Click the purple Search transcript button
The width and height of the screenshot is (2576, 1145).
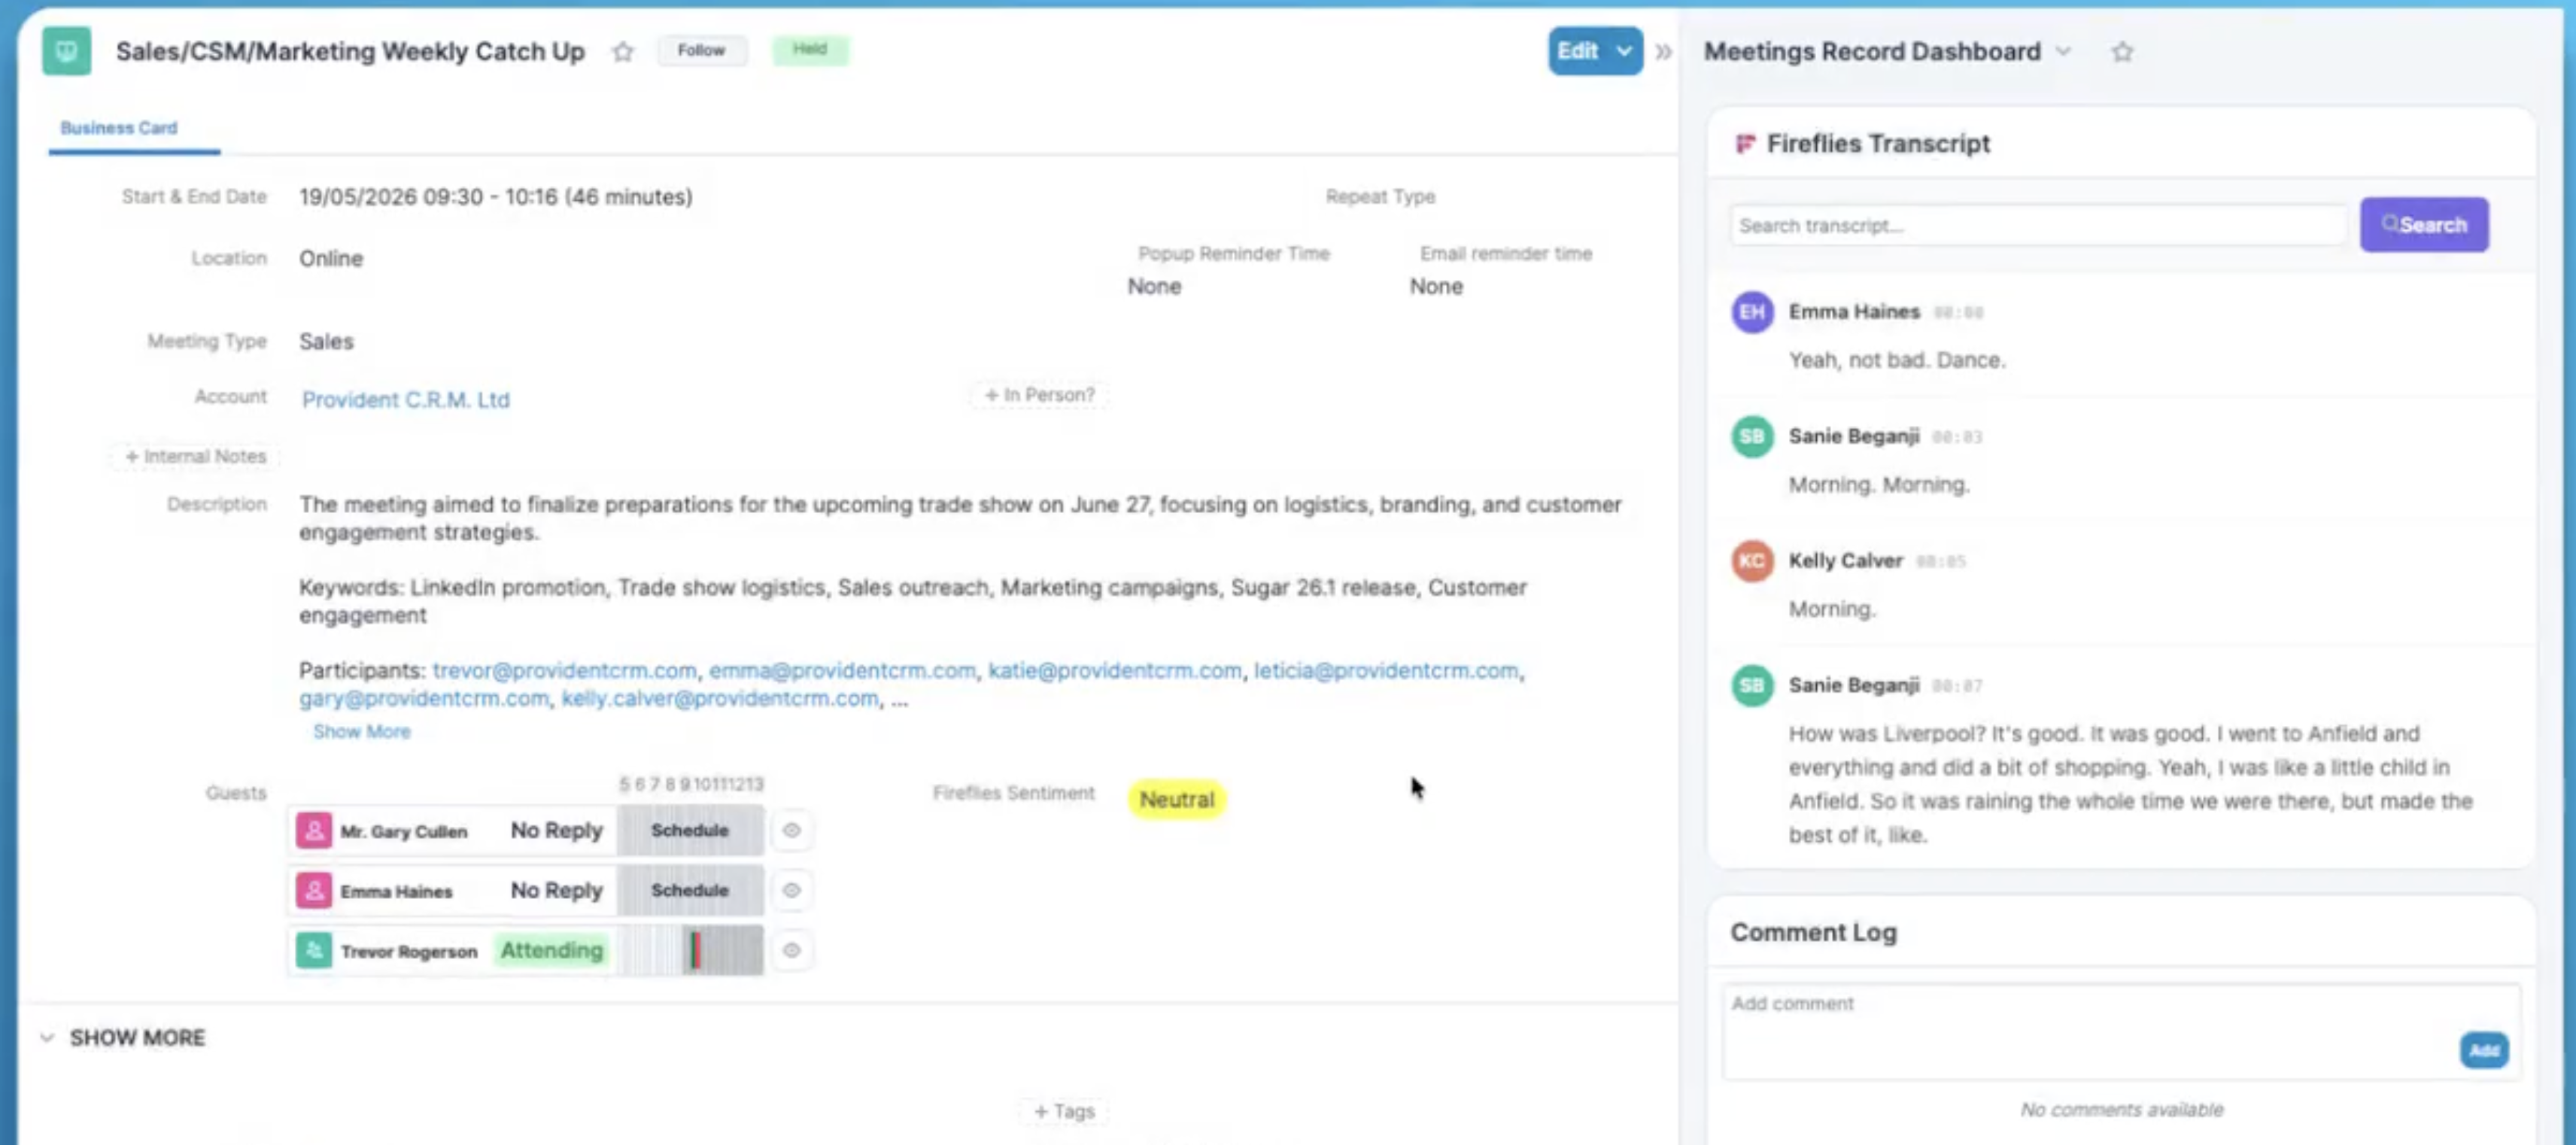pyautogui.click(x=2424, y=225)
